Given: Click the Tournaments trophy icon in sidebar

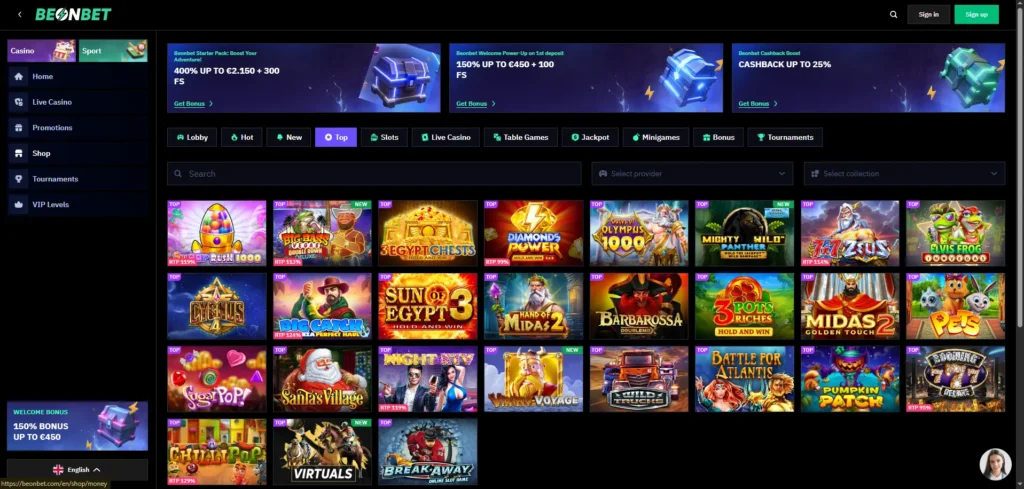Looking at the screenshot, I should (19, 179).
